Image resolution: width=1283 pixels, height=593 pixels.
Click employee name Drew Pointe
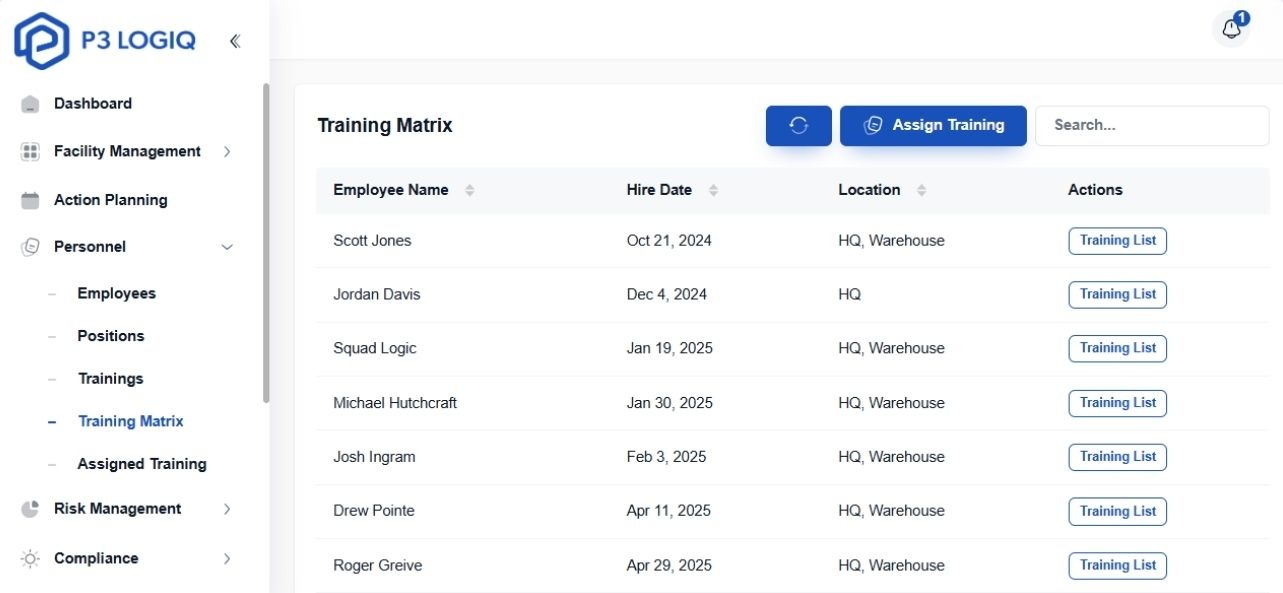(x=374, y=511)
